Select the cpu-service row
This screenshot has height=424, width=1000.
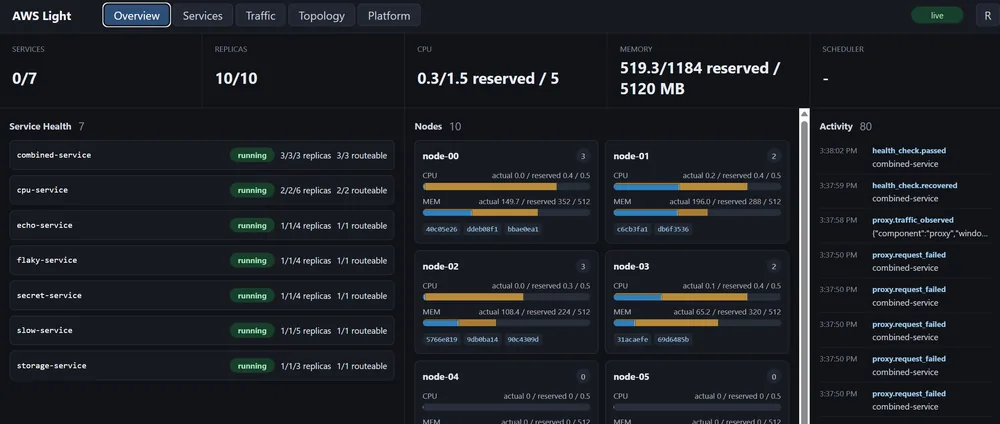202,190
